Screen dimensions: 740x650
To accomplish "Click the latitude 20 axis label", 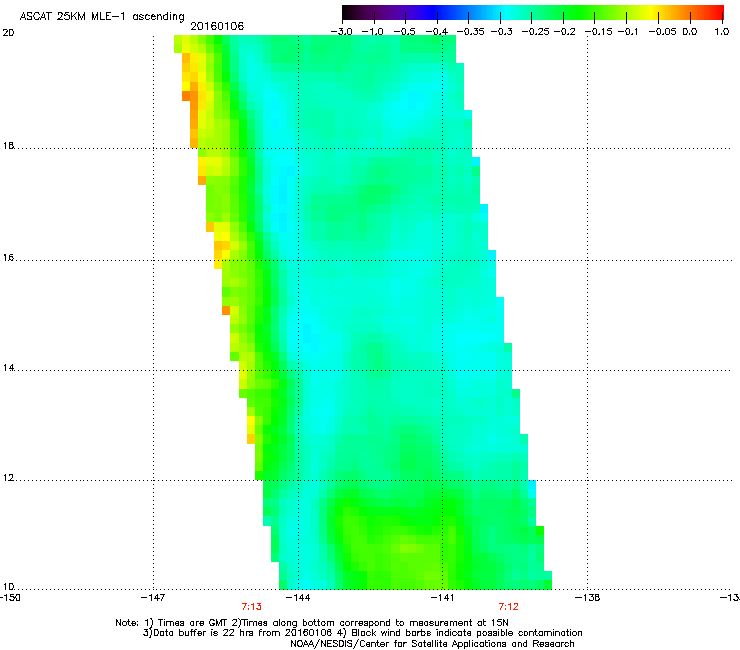I will click(8, 33).
